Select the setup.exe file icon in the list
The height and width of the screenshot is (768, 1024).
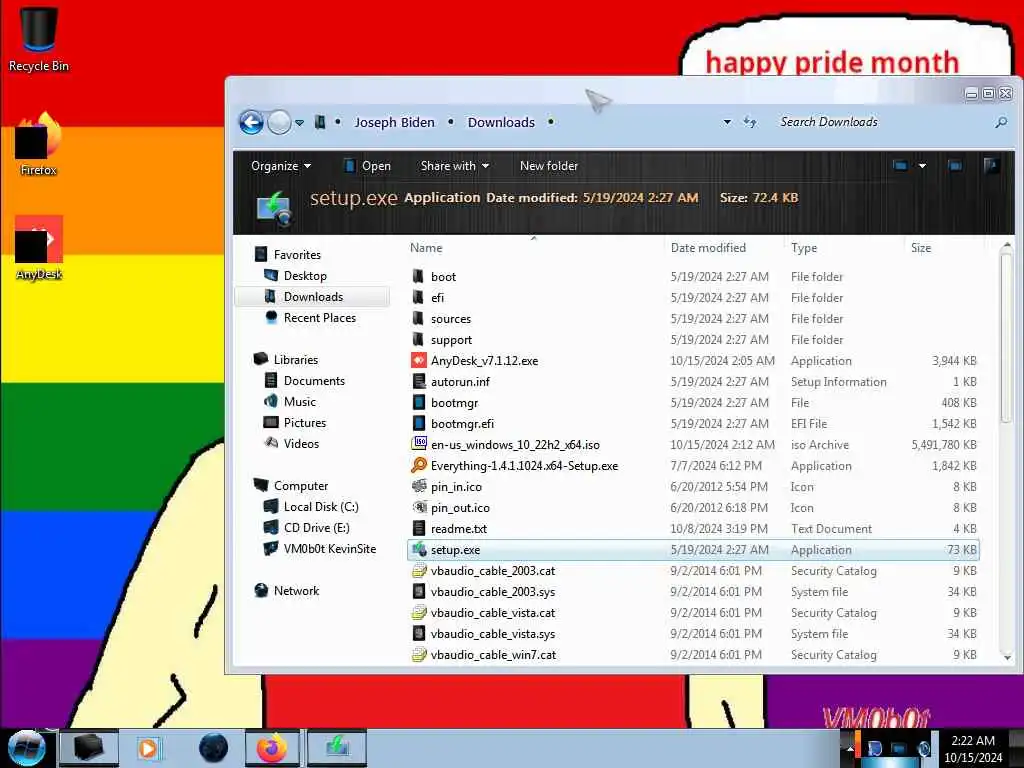(419, 549)
